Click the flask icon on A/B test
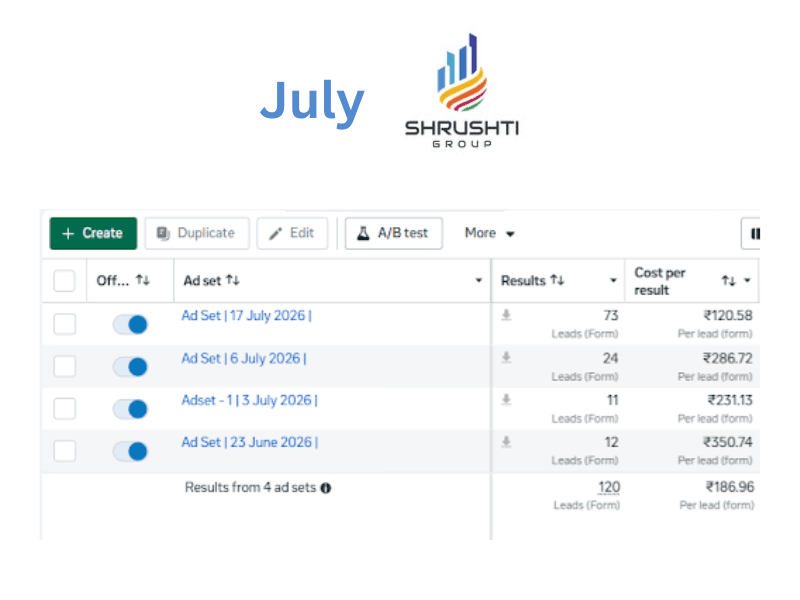Viewport: 800px width, 600px height. pyautogui.click(x=363, y=233)
